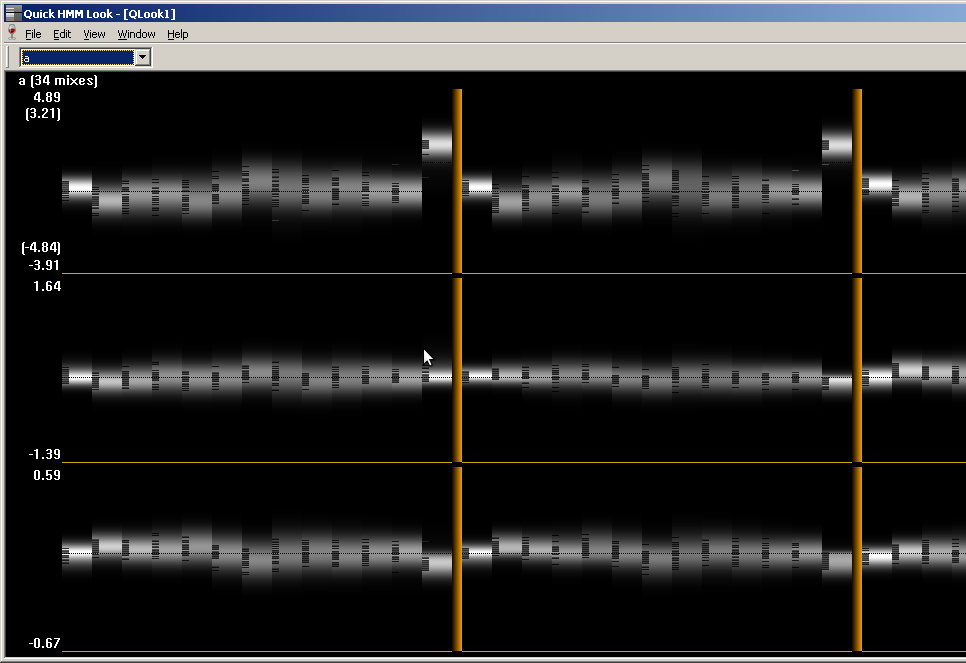Click the value 0.59 on the axis
966x663 pixels.
coord(47,475)
